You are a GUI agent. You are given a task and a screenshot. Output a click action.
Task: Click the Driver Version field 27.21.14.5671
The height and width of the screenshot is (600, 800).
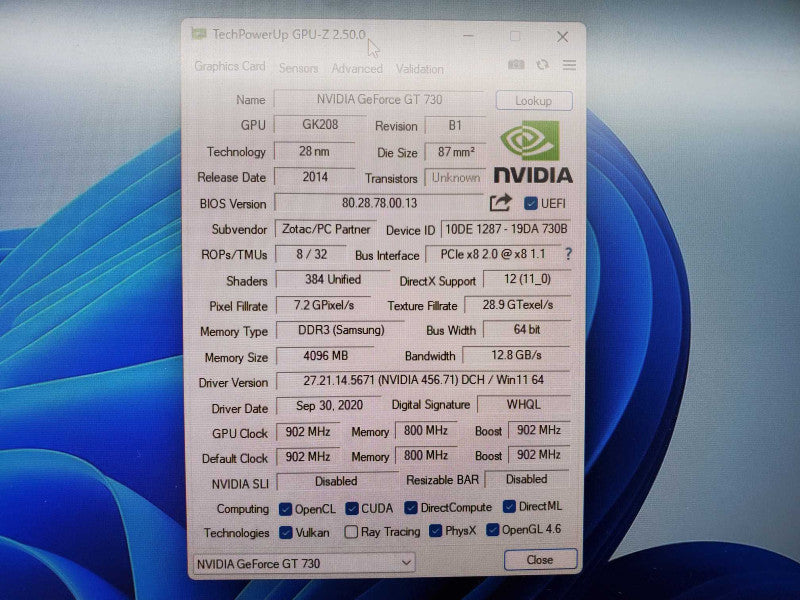coord(423,380)
